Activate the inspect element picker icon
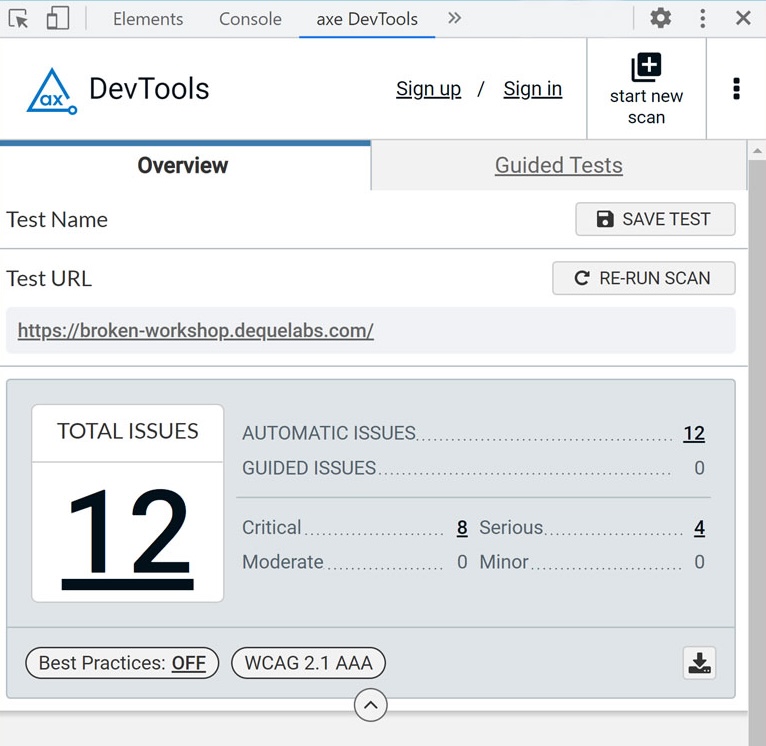Image resolution: width=766 pixels, height=746 pixels. [19, 19]
